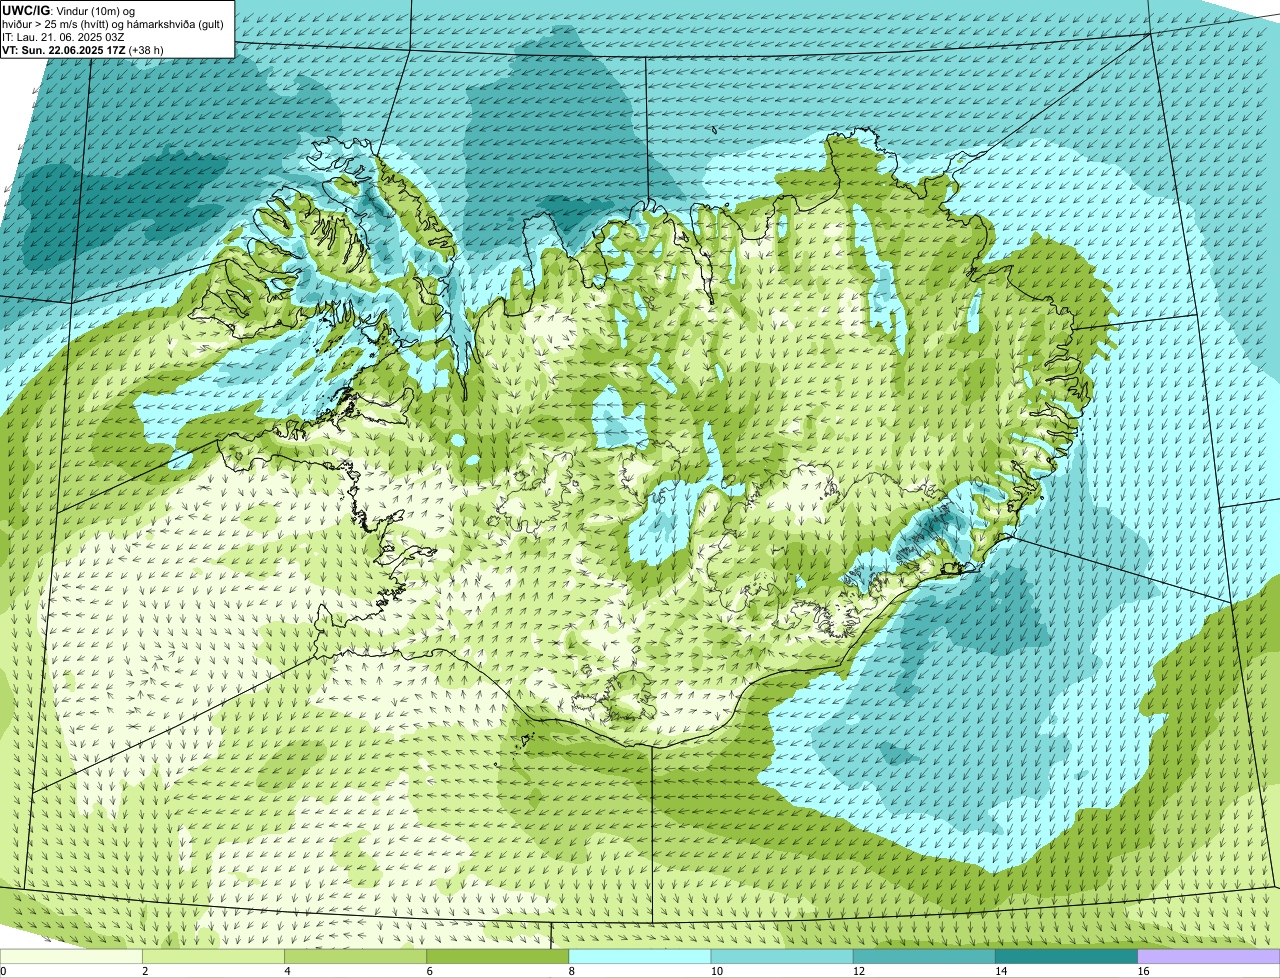
Task: Click the '8' tick label on the color scale
Action: coord(571,971)
